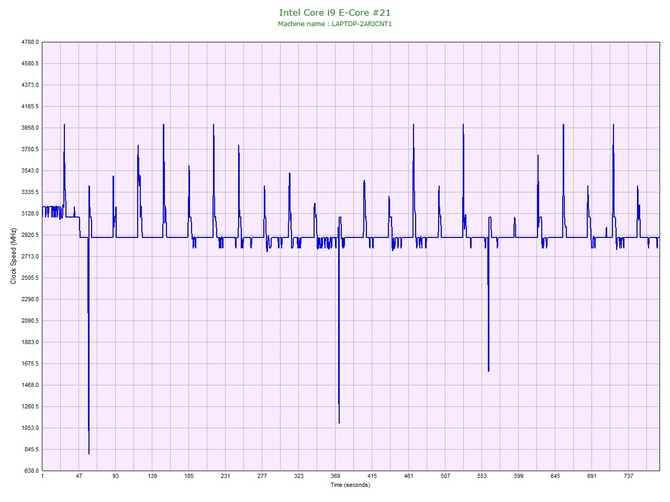Select the 4373.0 value on the vertical axis
The width and height of the screenshot is (670, 502).
tap(30, 85)
